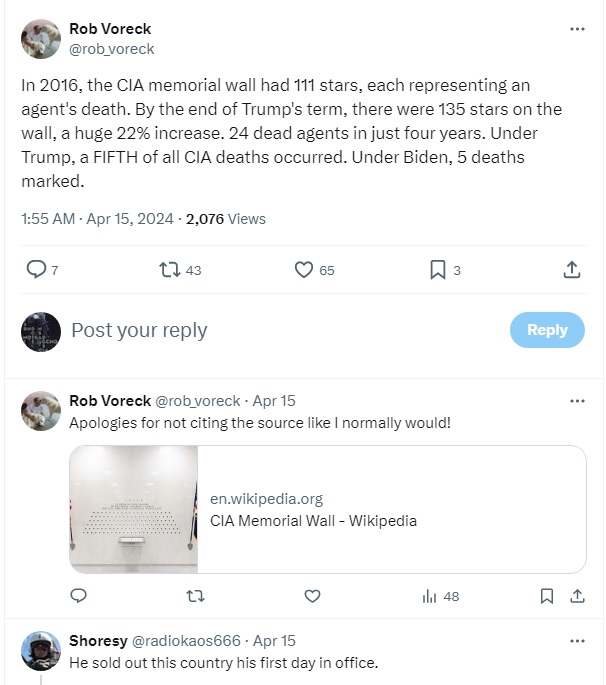Open more options on Shoresy's reply
The height and width of the screenshot is (685, 606).
click(x=577, y=641)
